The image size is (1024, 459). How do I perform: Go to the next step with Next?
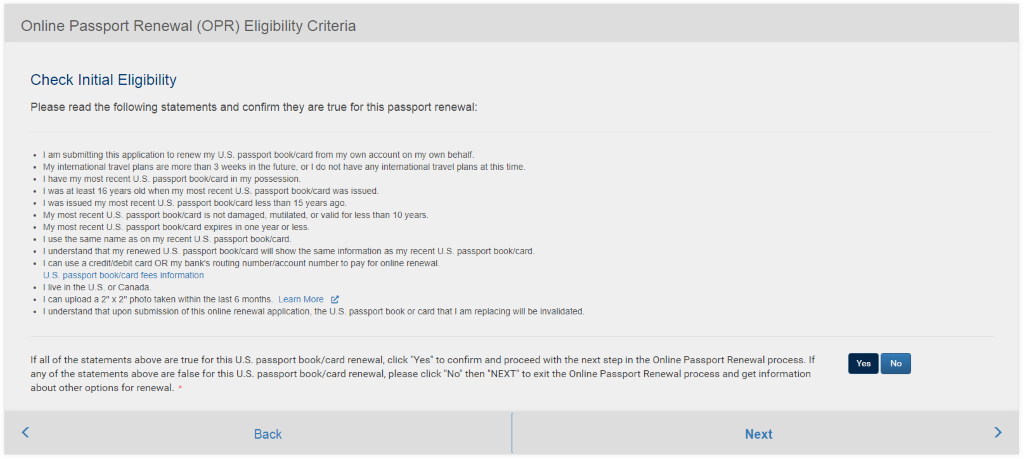(x=758, y=434)
